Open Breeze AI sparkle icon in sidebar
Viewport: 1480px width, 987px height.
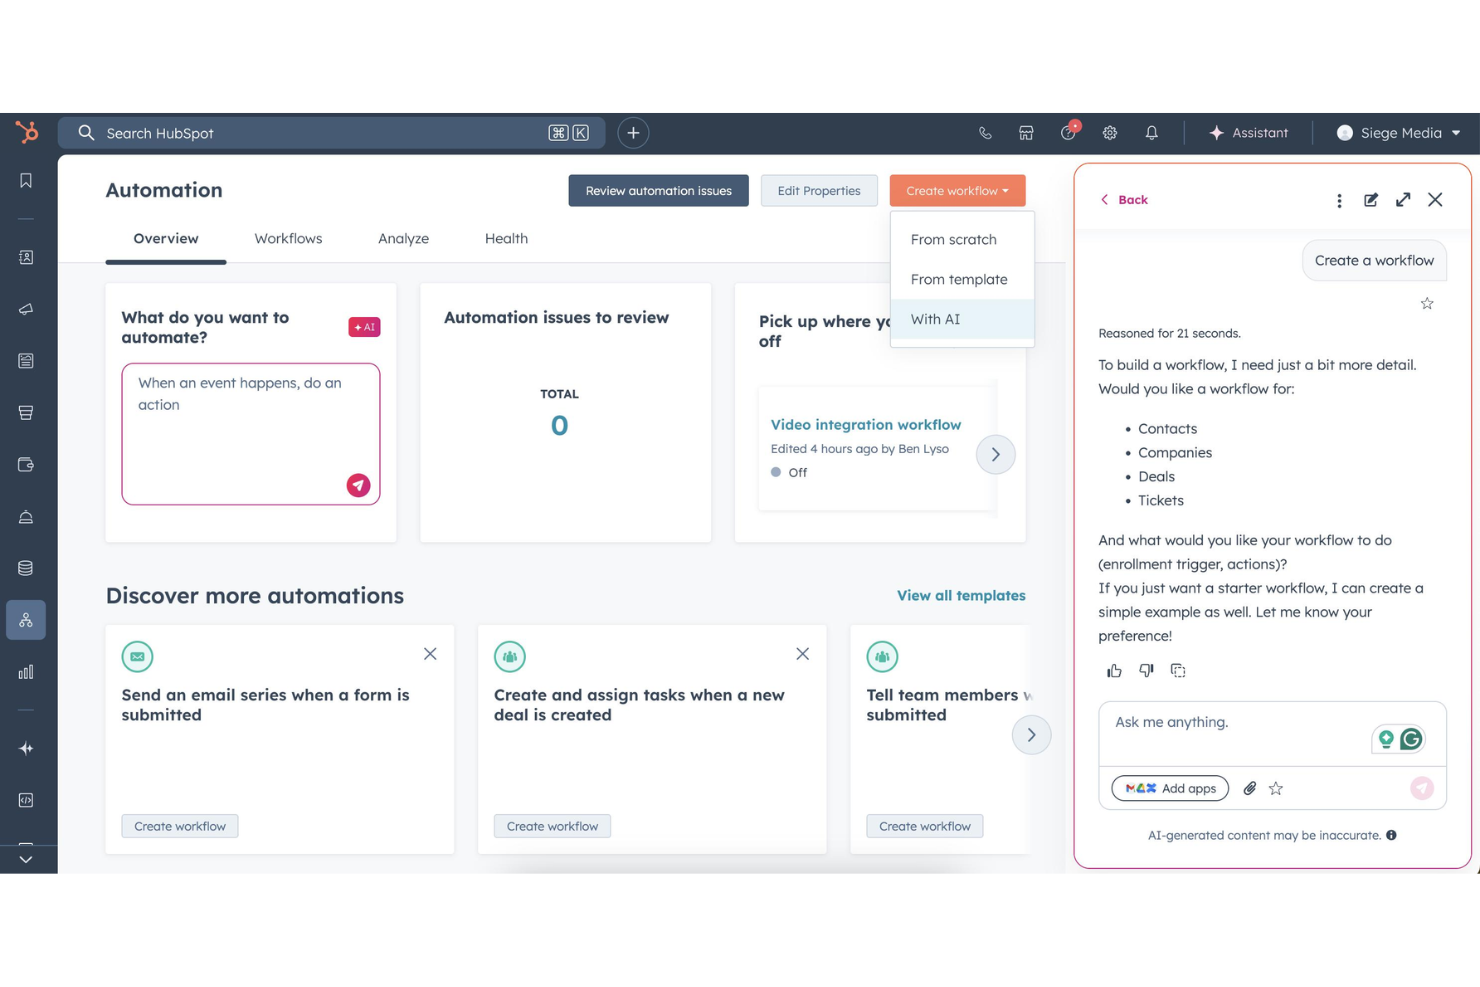[x=26, y=748]
